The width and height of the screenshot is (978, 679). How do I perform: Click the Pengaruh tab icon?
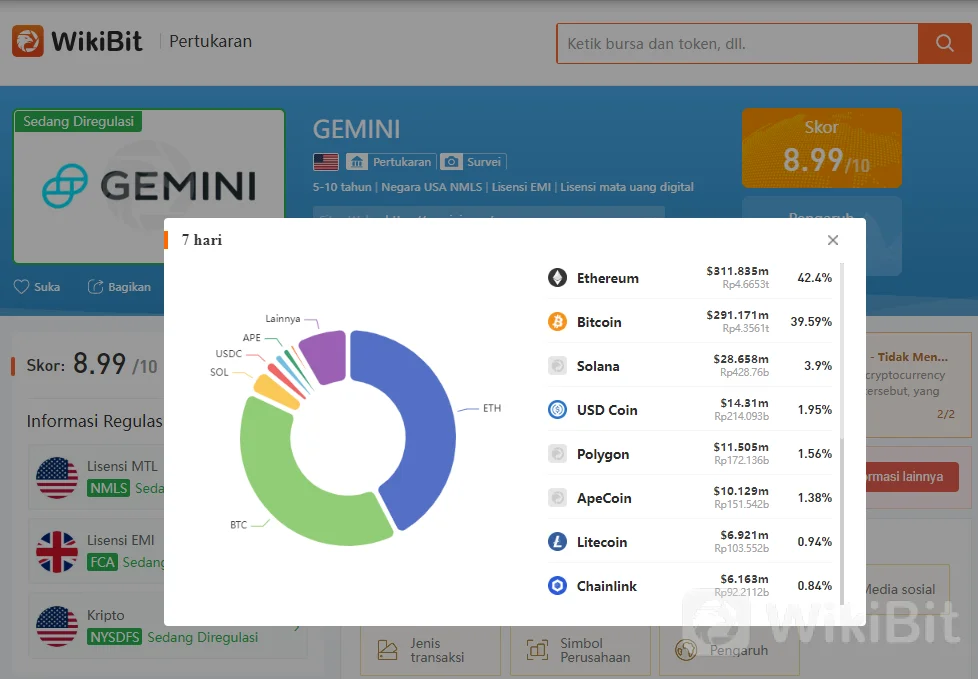[685, 650]
